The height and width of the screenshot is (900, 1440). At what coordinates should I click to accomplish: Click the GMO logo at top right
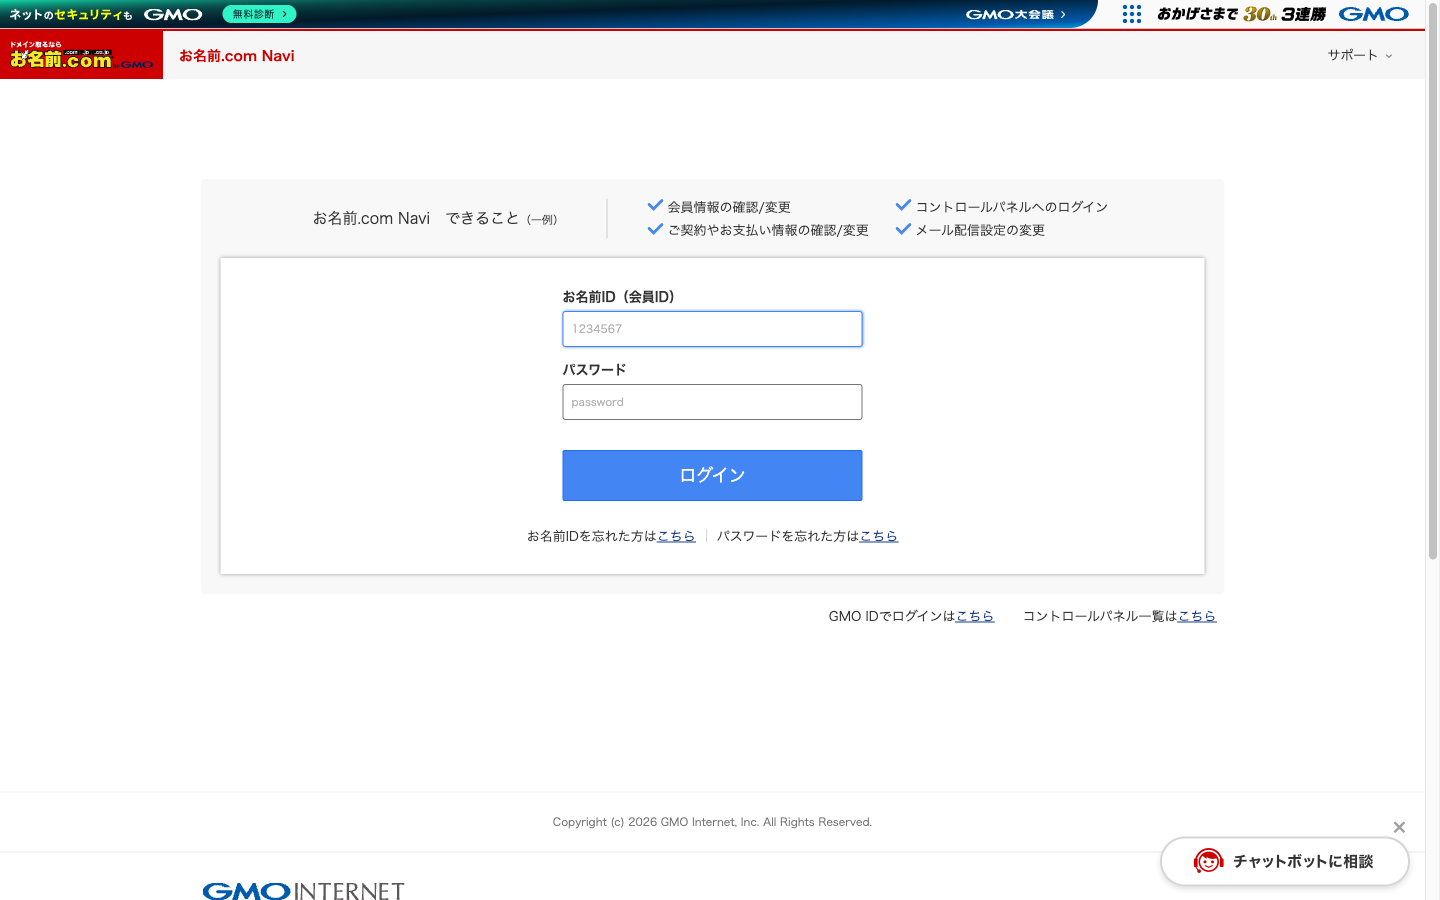1374,14
